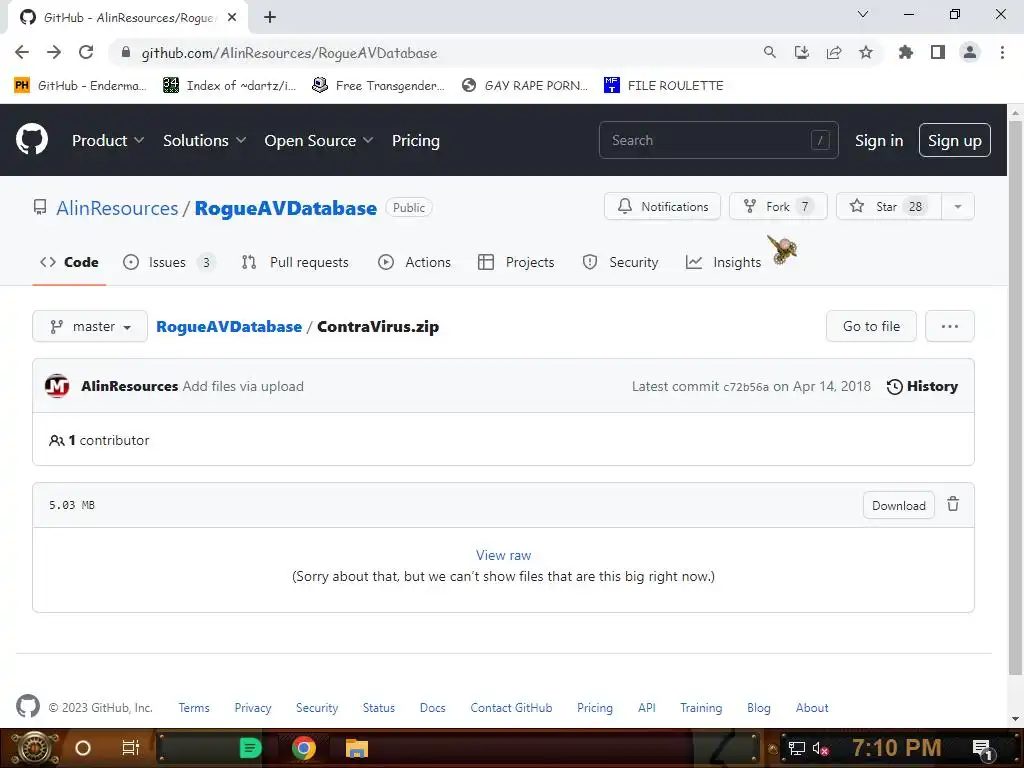Click the AlinResources commit avatar

click(57, 386)
